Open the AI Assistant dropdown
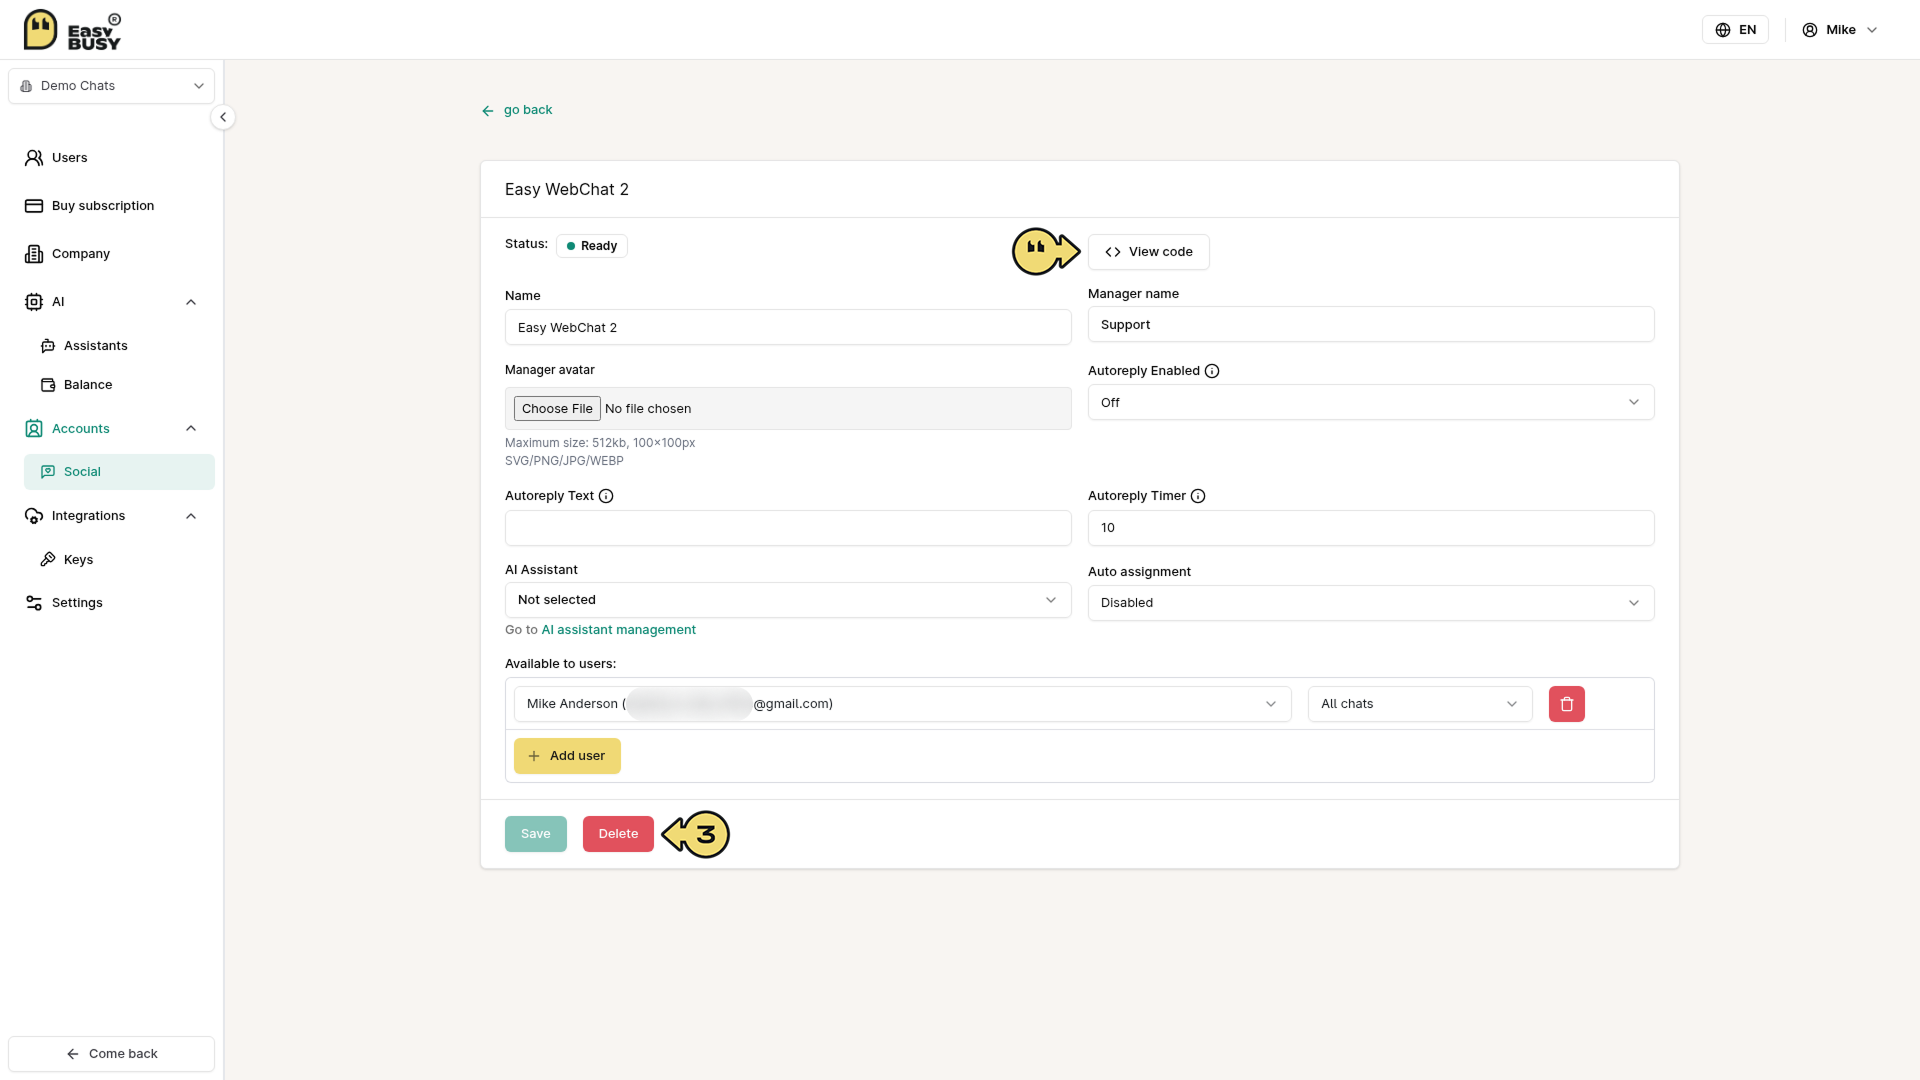This screenshot has height=1080, width=1920. [x=788, y=600]
